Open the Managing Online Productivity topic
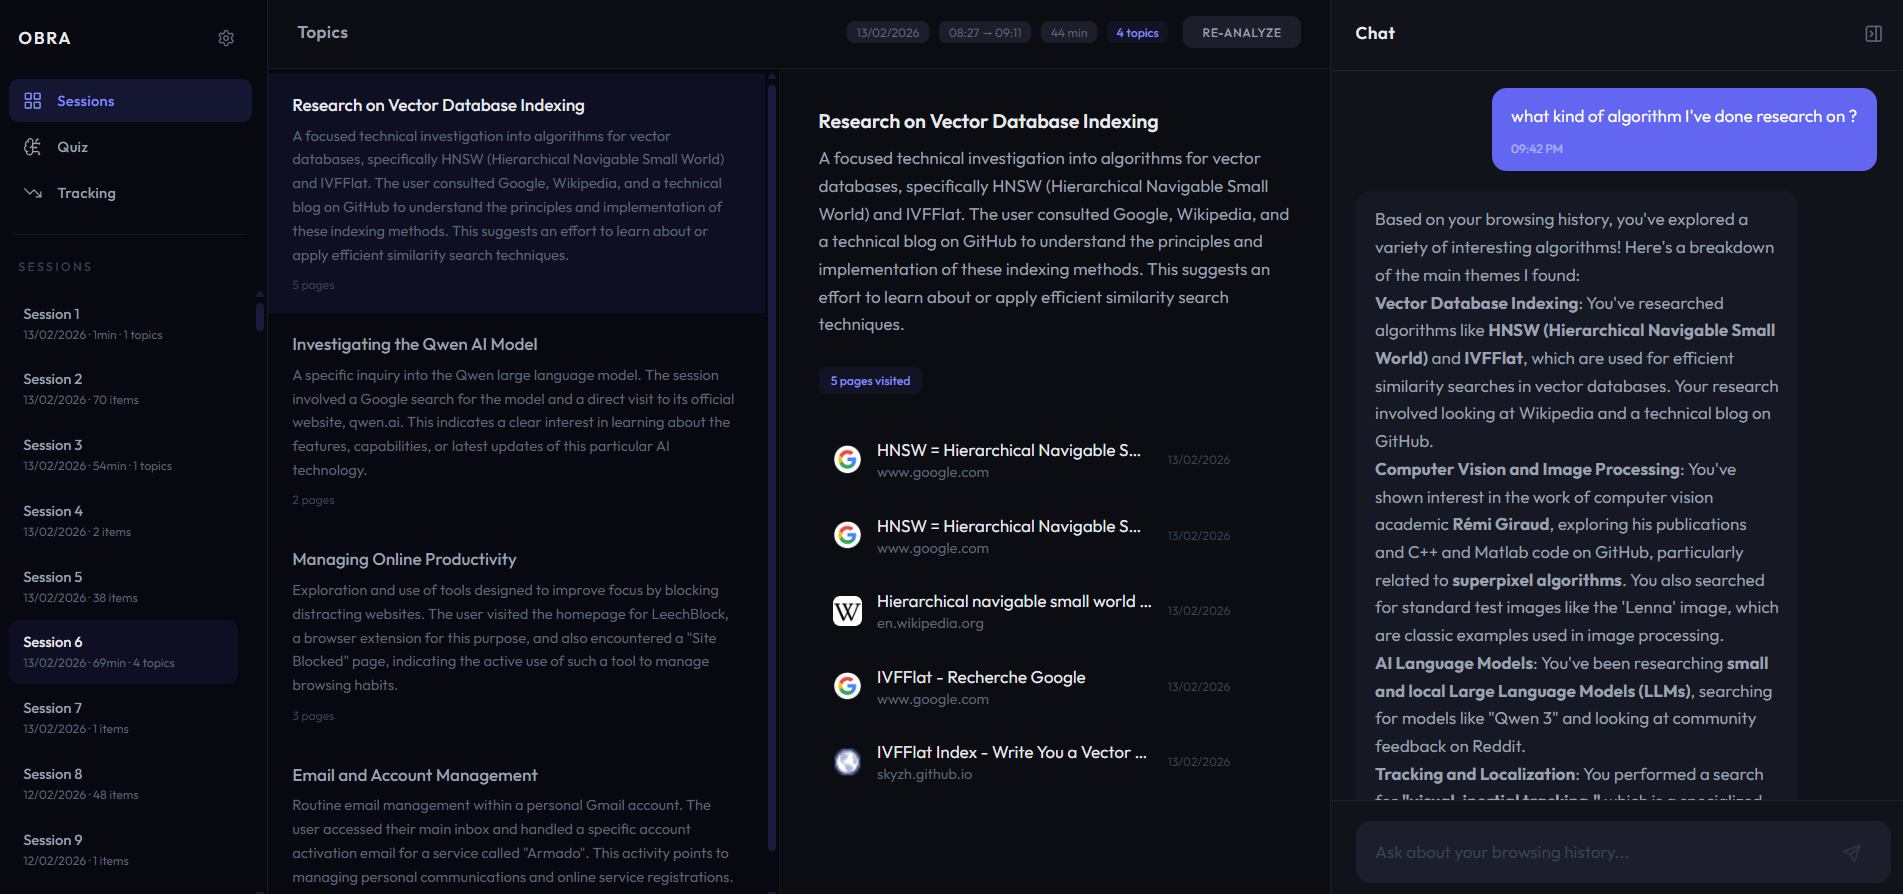The width and height of the screenshot is (1903, 894). click(x=516, y=636)
